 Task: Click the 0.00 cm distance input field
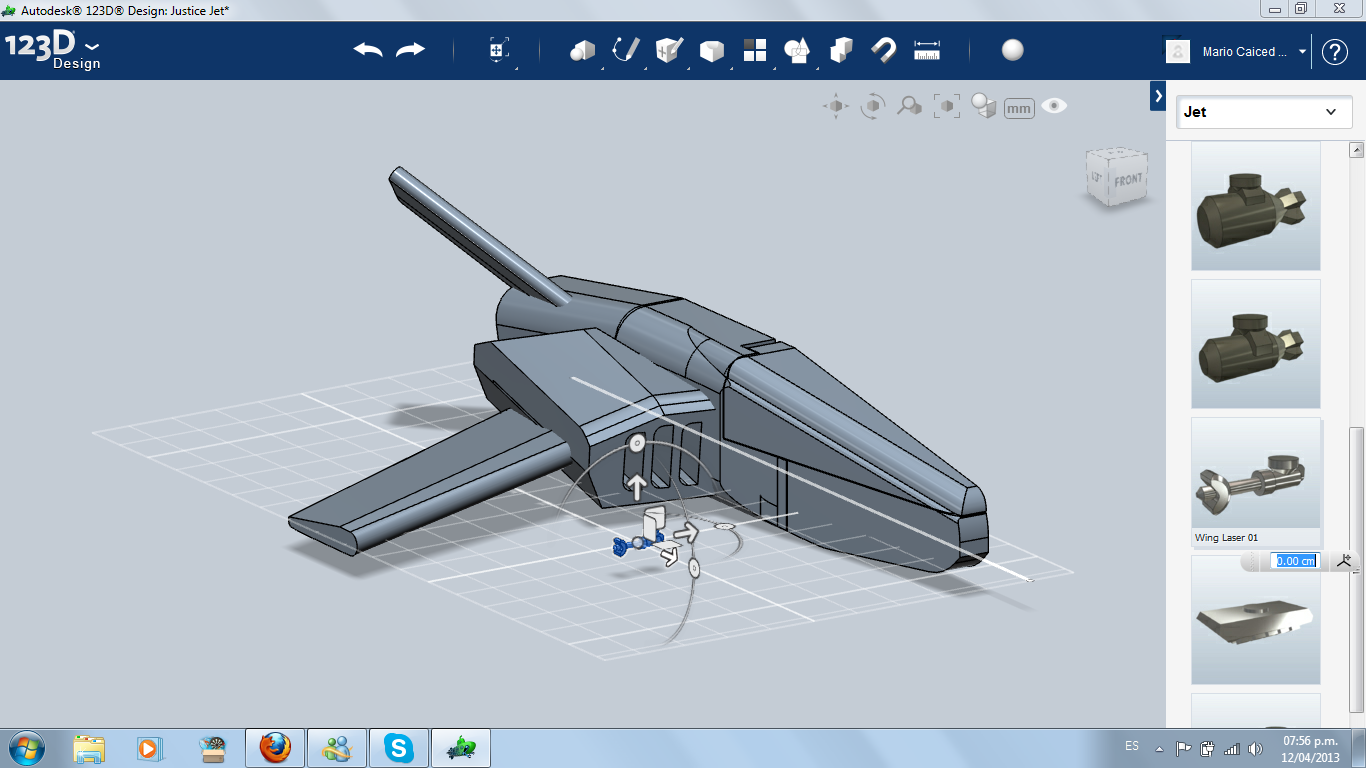click(x=1295, y=561)
